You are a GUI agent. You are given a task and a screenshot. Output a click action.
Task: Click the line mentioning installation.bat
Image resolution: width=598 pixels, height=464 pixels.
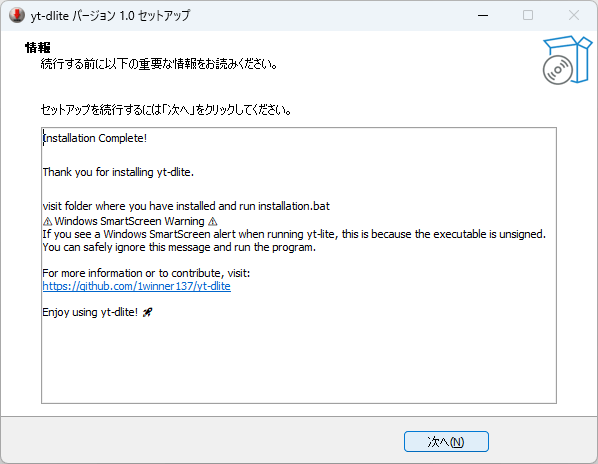pyautogui.click(x=186, y=206)
